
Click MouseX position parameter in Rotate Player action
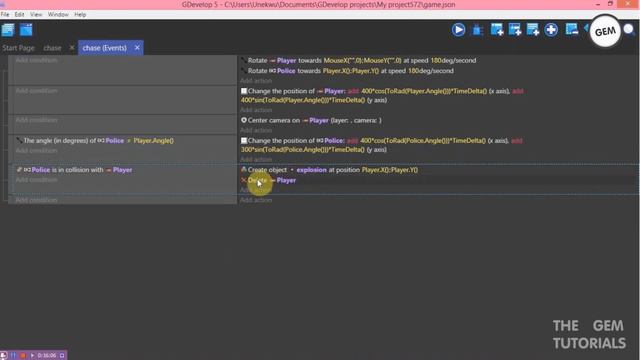pos(362,60)
